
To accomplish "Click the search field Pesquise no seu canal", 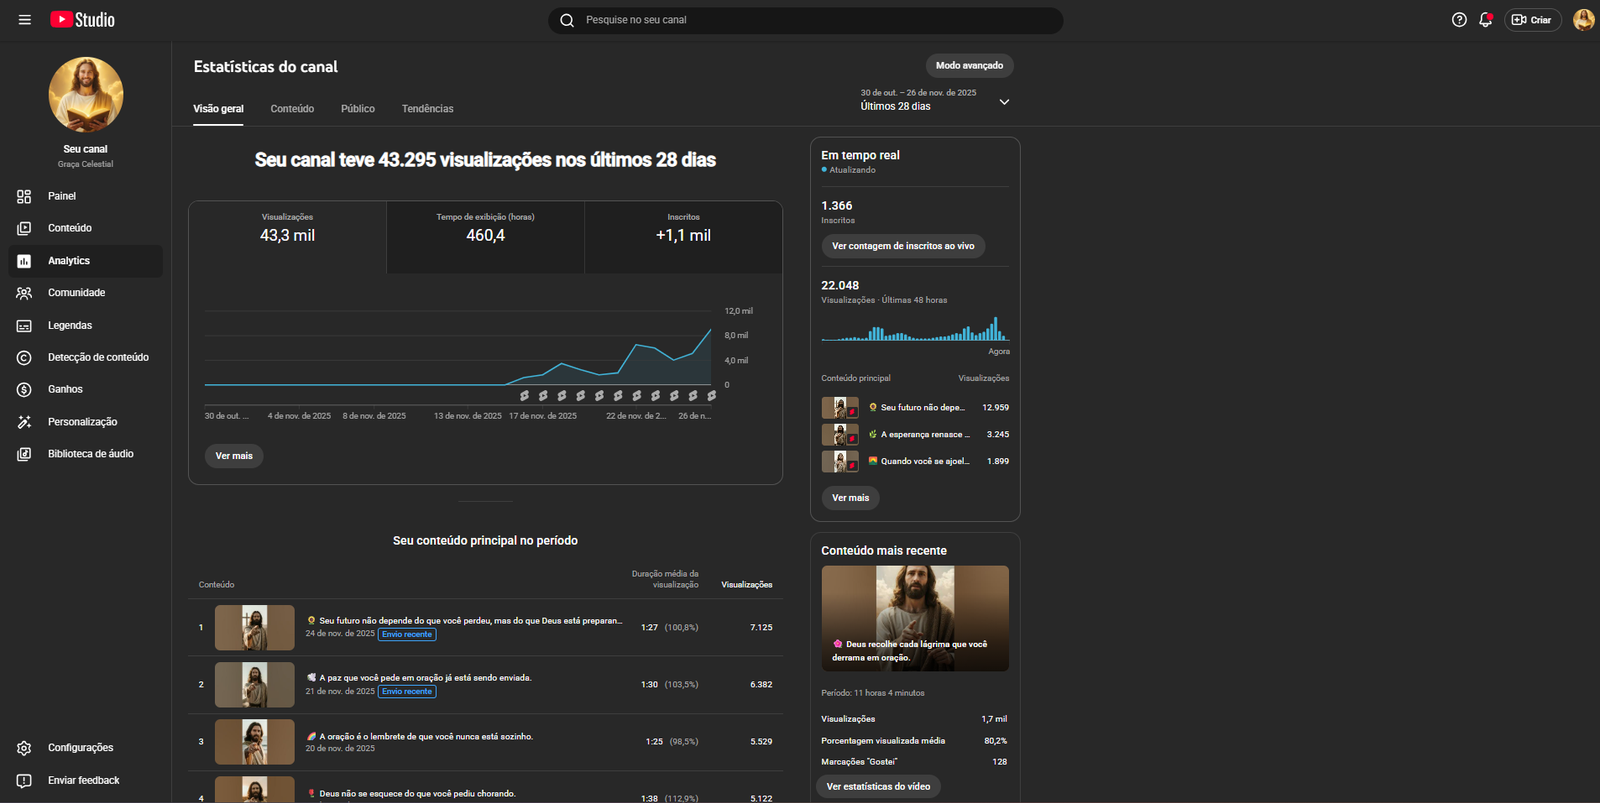I will [805, 20].
